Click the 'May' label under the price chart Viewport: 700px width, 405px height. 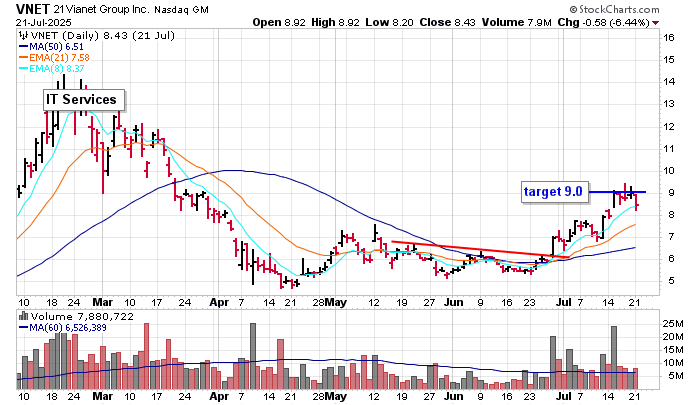point(335,302)
